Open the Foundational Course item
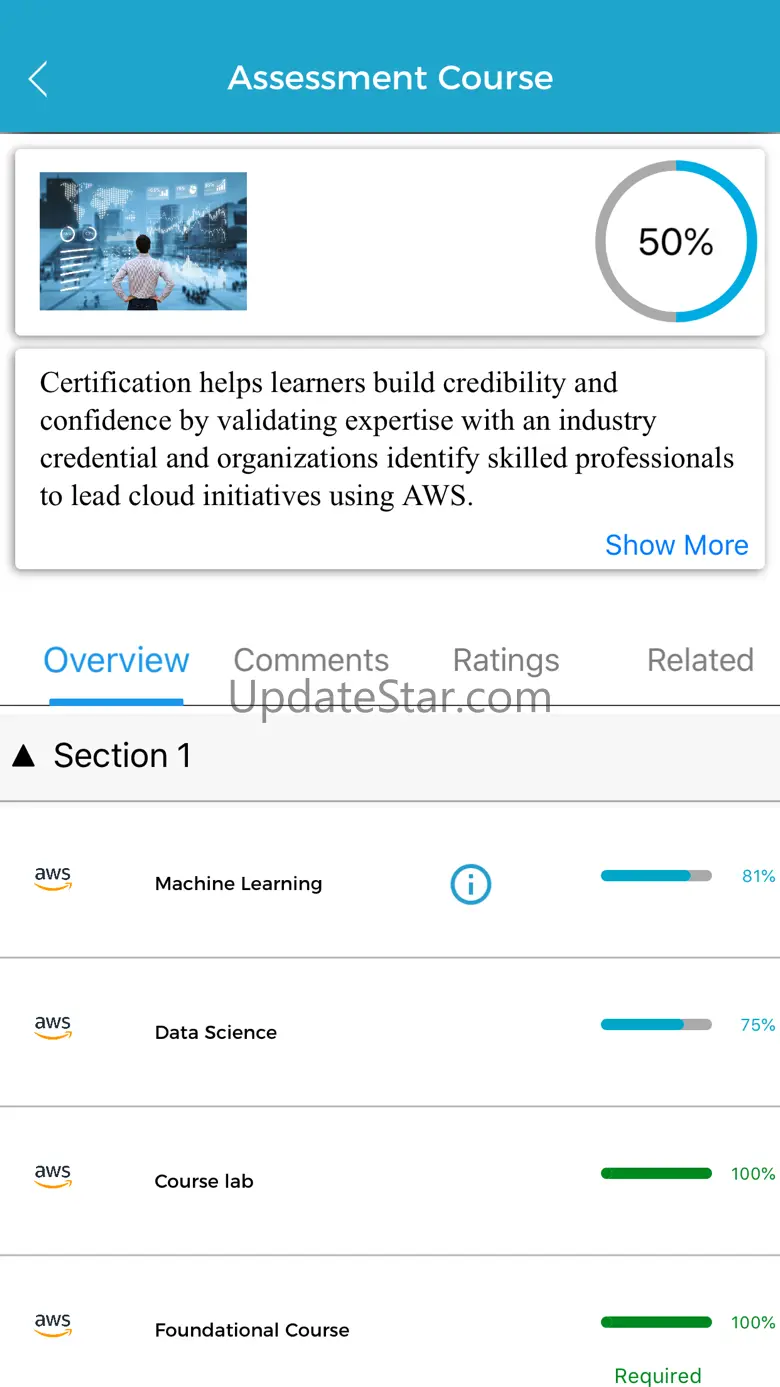 click(x=390, y=1322)
